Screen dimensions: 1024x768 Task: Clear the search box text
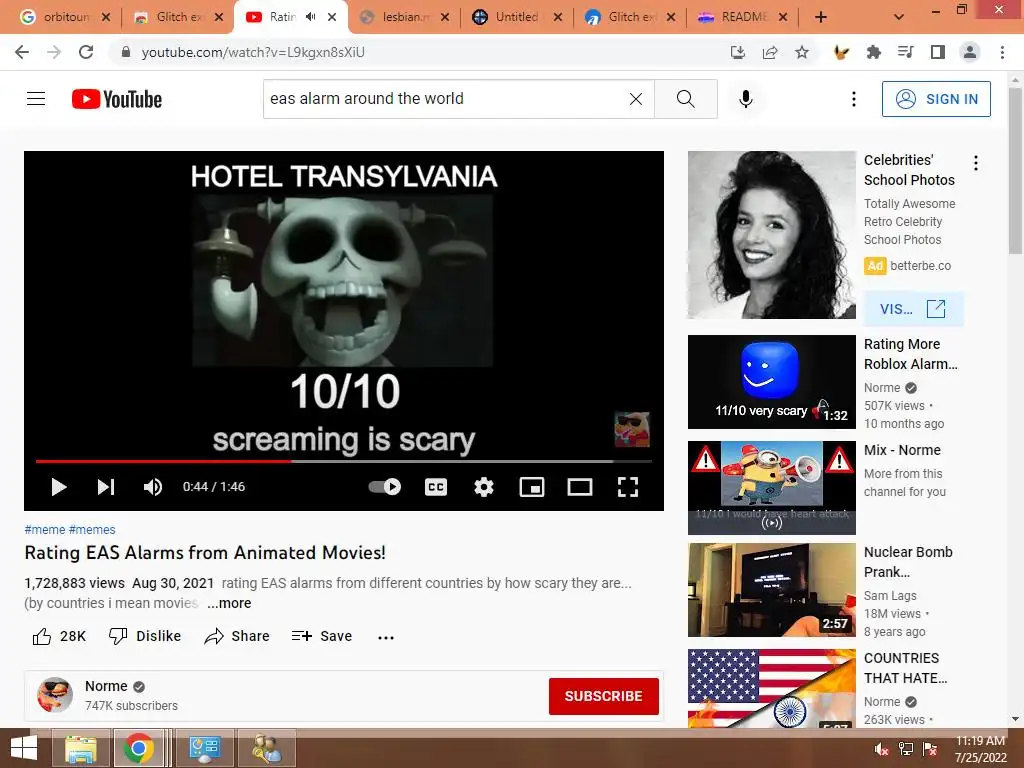click(x=635, y=99)
